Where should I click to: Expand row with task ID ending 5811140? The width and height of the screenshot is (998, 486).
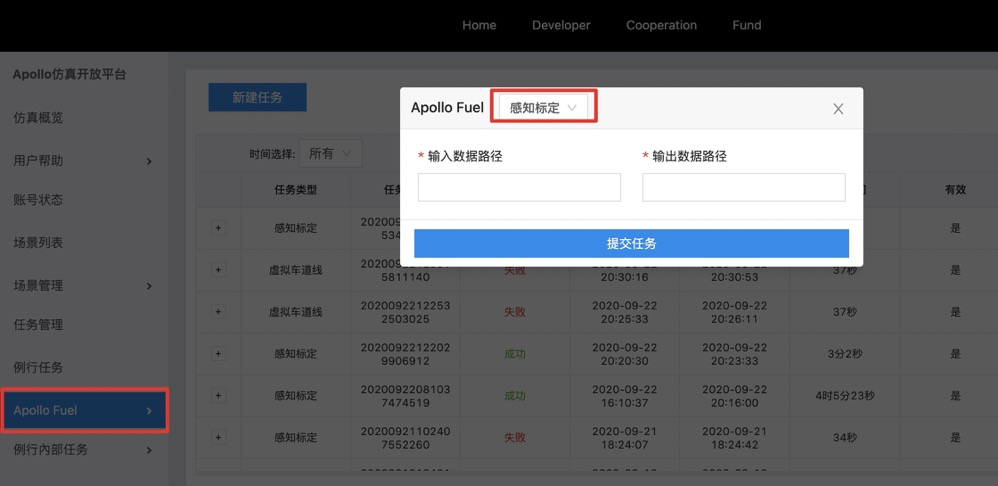pos(218,270)
